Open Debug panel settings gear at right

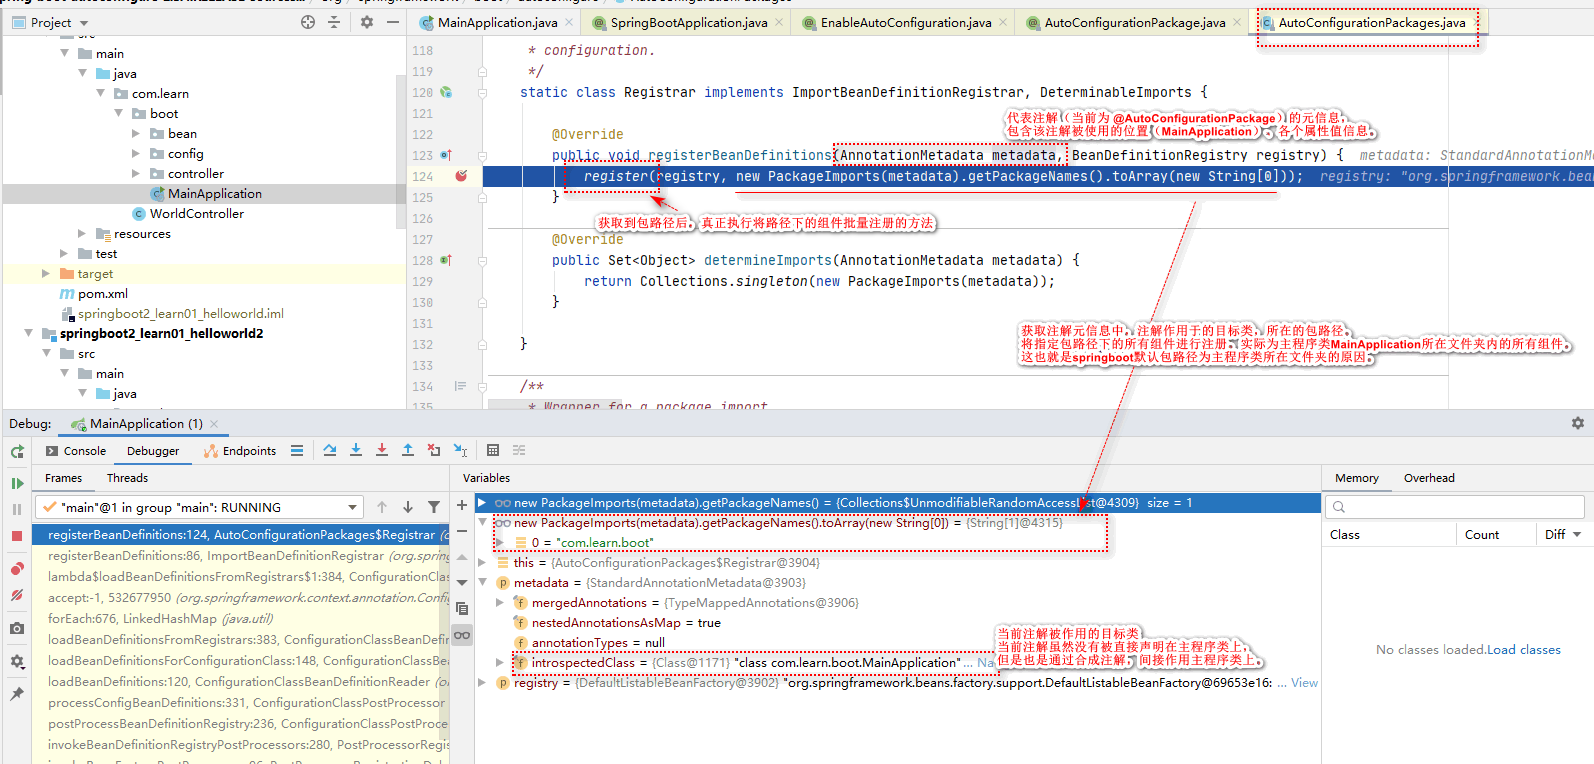1578,423
